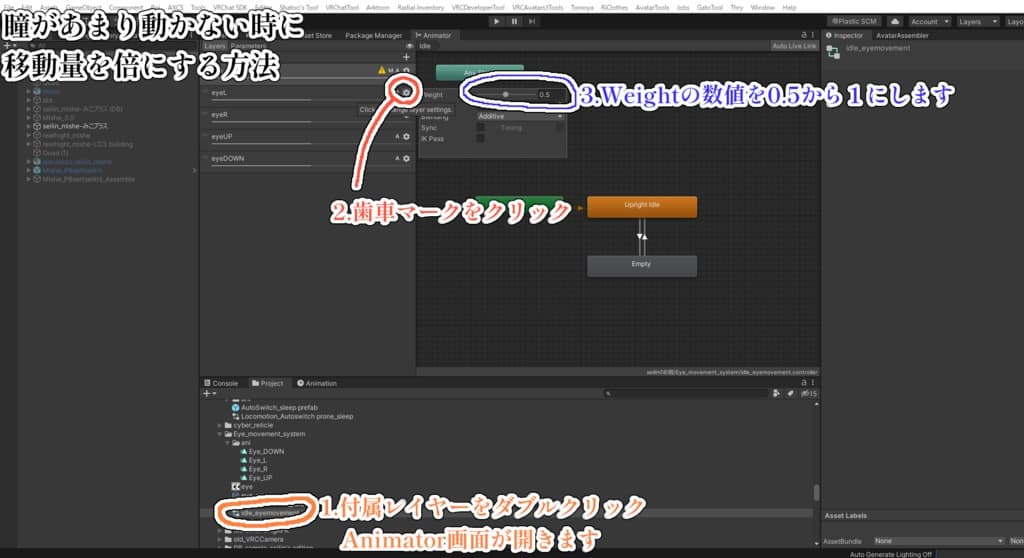Select the Empty state node
This screenshot has height=558, width=1024.
pyautogui.click(x=642, y=265)
